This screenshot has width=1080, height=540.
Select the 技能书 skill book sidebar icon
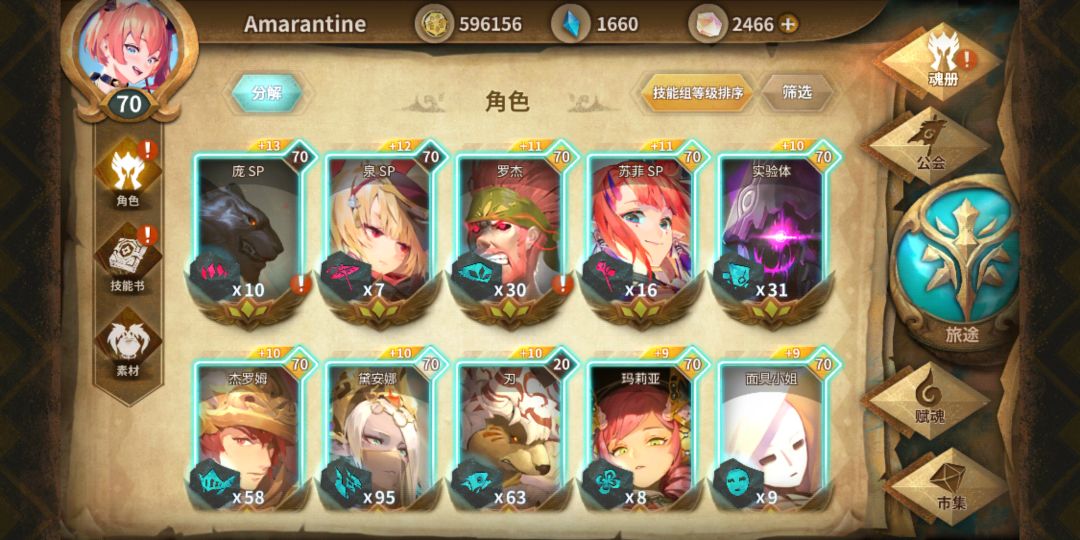(x=127, y=258)
